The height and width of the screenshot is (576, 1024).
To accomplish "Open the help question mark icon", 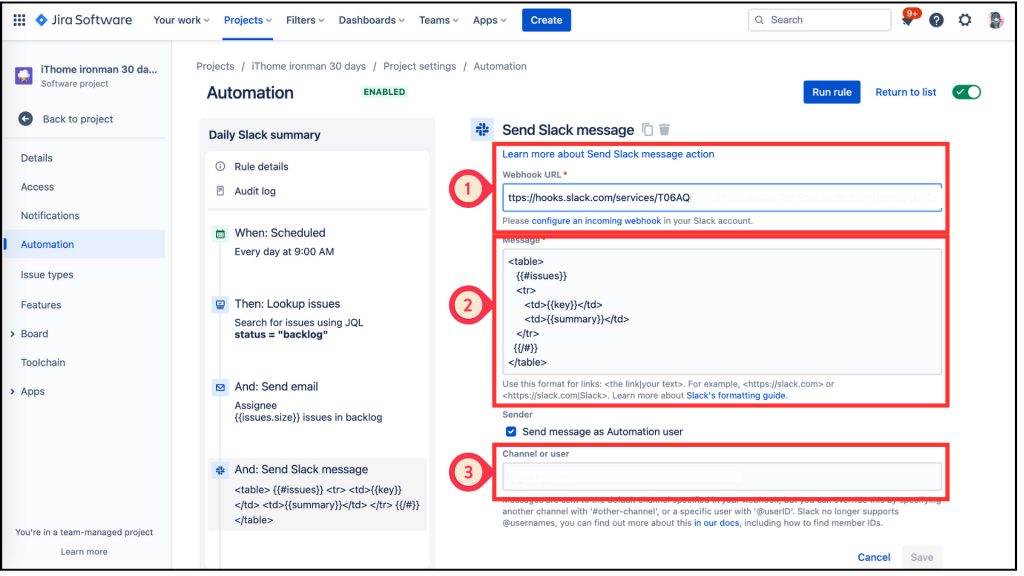I will coord(936,20).
